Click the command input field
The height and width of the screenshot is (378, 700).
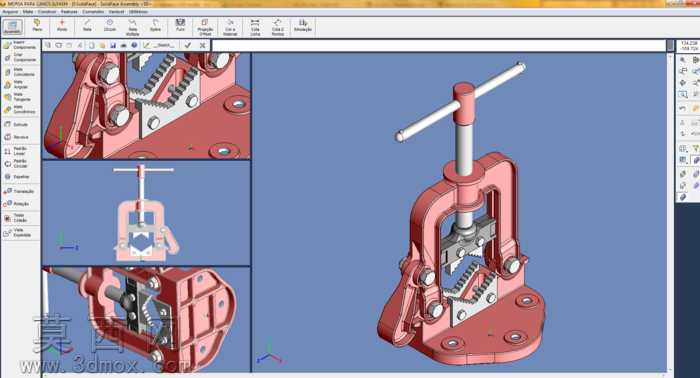pos(439,46)
